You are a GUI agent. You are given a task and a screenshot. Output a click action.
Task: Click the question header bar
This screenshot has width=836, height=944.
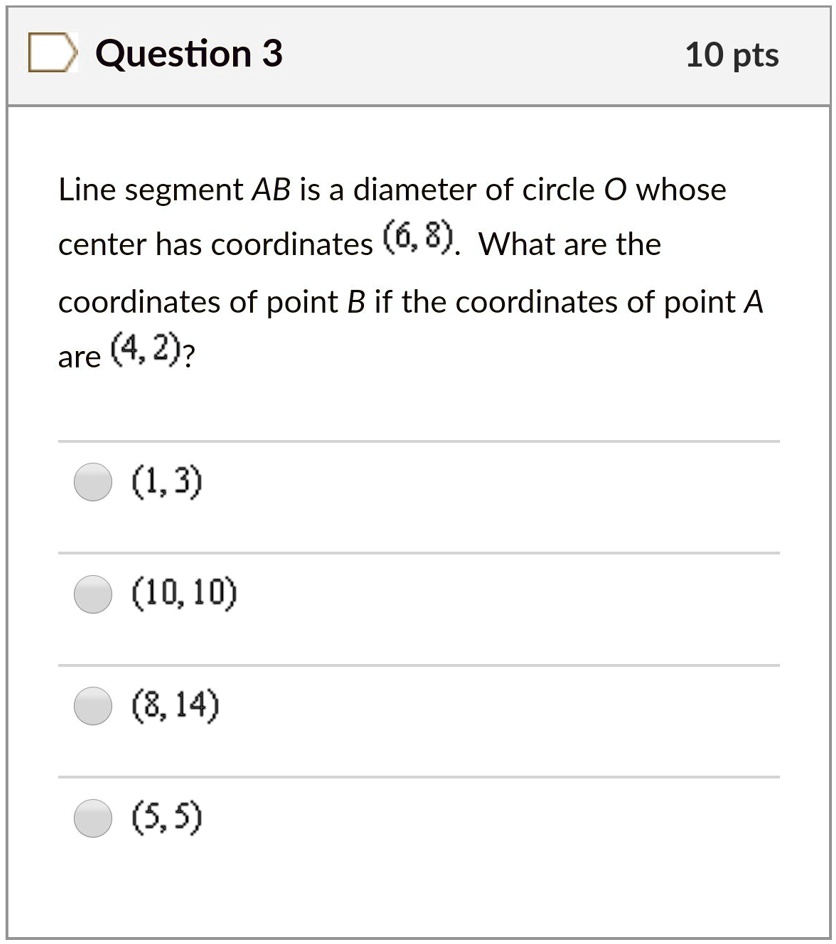[418, 54]
